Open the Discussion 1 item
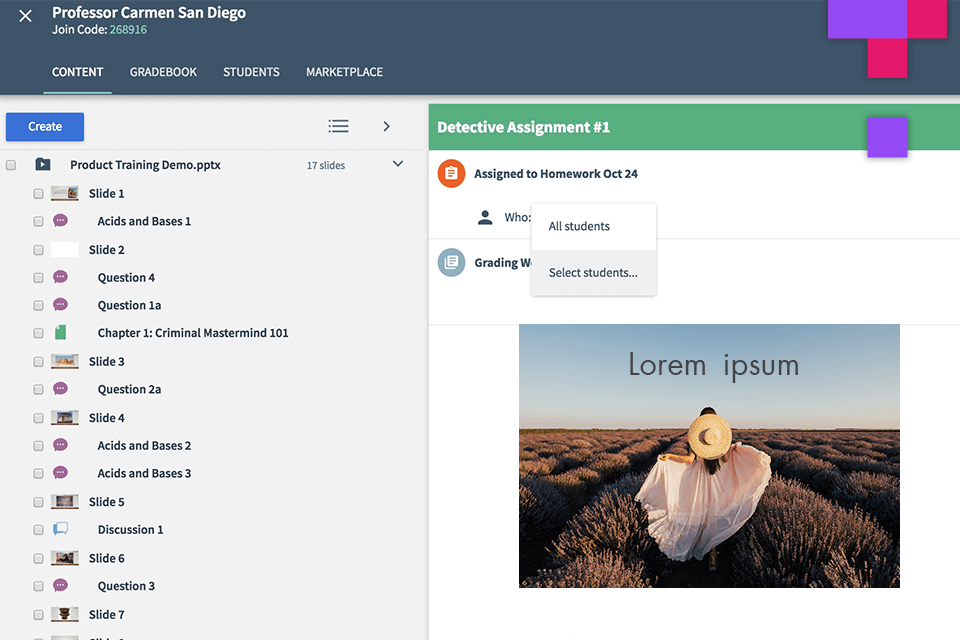The image size is (960, 640). tap(130, 530)
